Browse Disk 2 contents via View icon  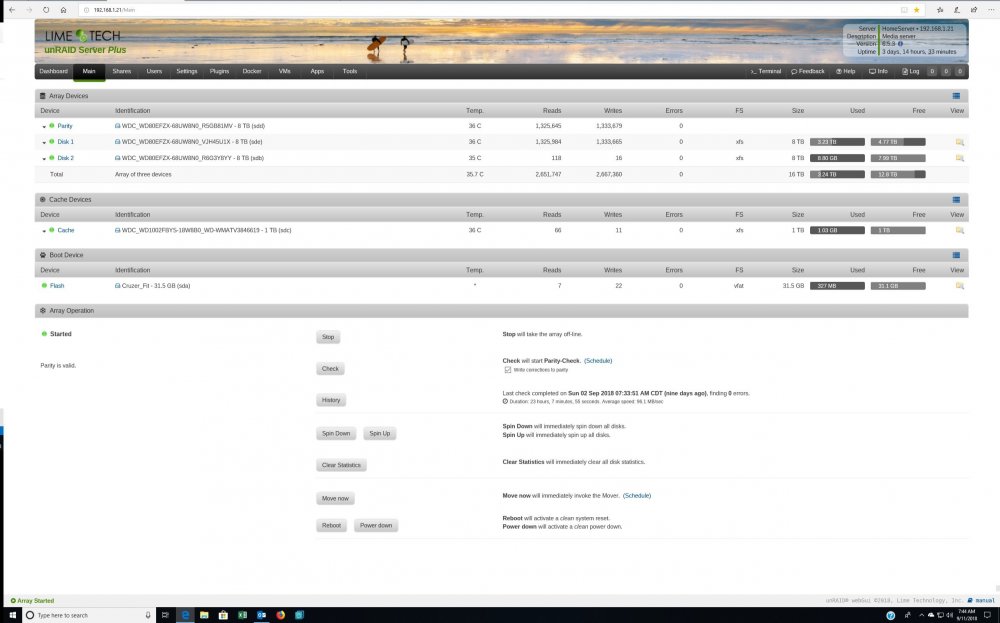959,158
